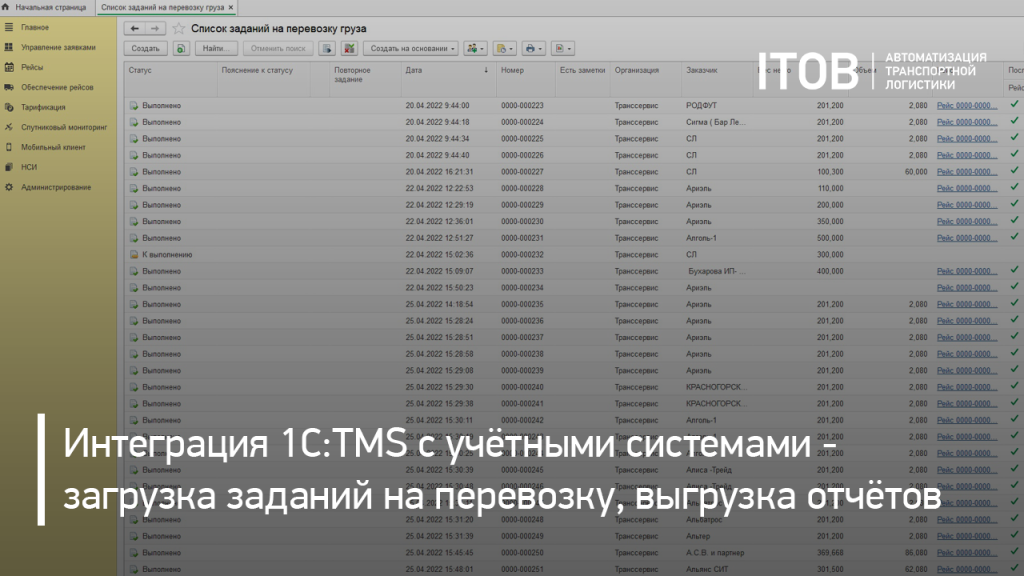The width and height of the screenshot is (1024, 576).
Task: Select the date cell 22.04.2022 15:02:36
Action: pyautogui.click(x=440, y=255)
